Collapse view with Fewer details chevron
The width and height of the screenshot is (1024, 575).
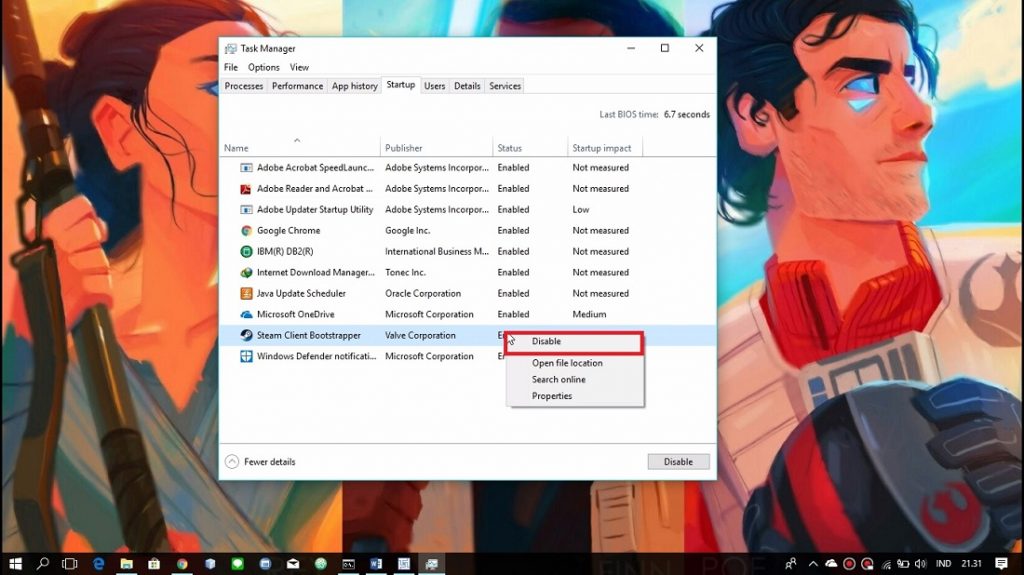(232, 462)
